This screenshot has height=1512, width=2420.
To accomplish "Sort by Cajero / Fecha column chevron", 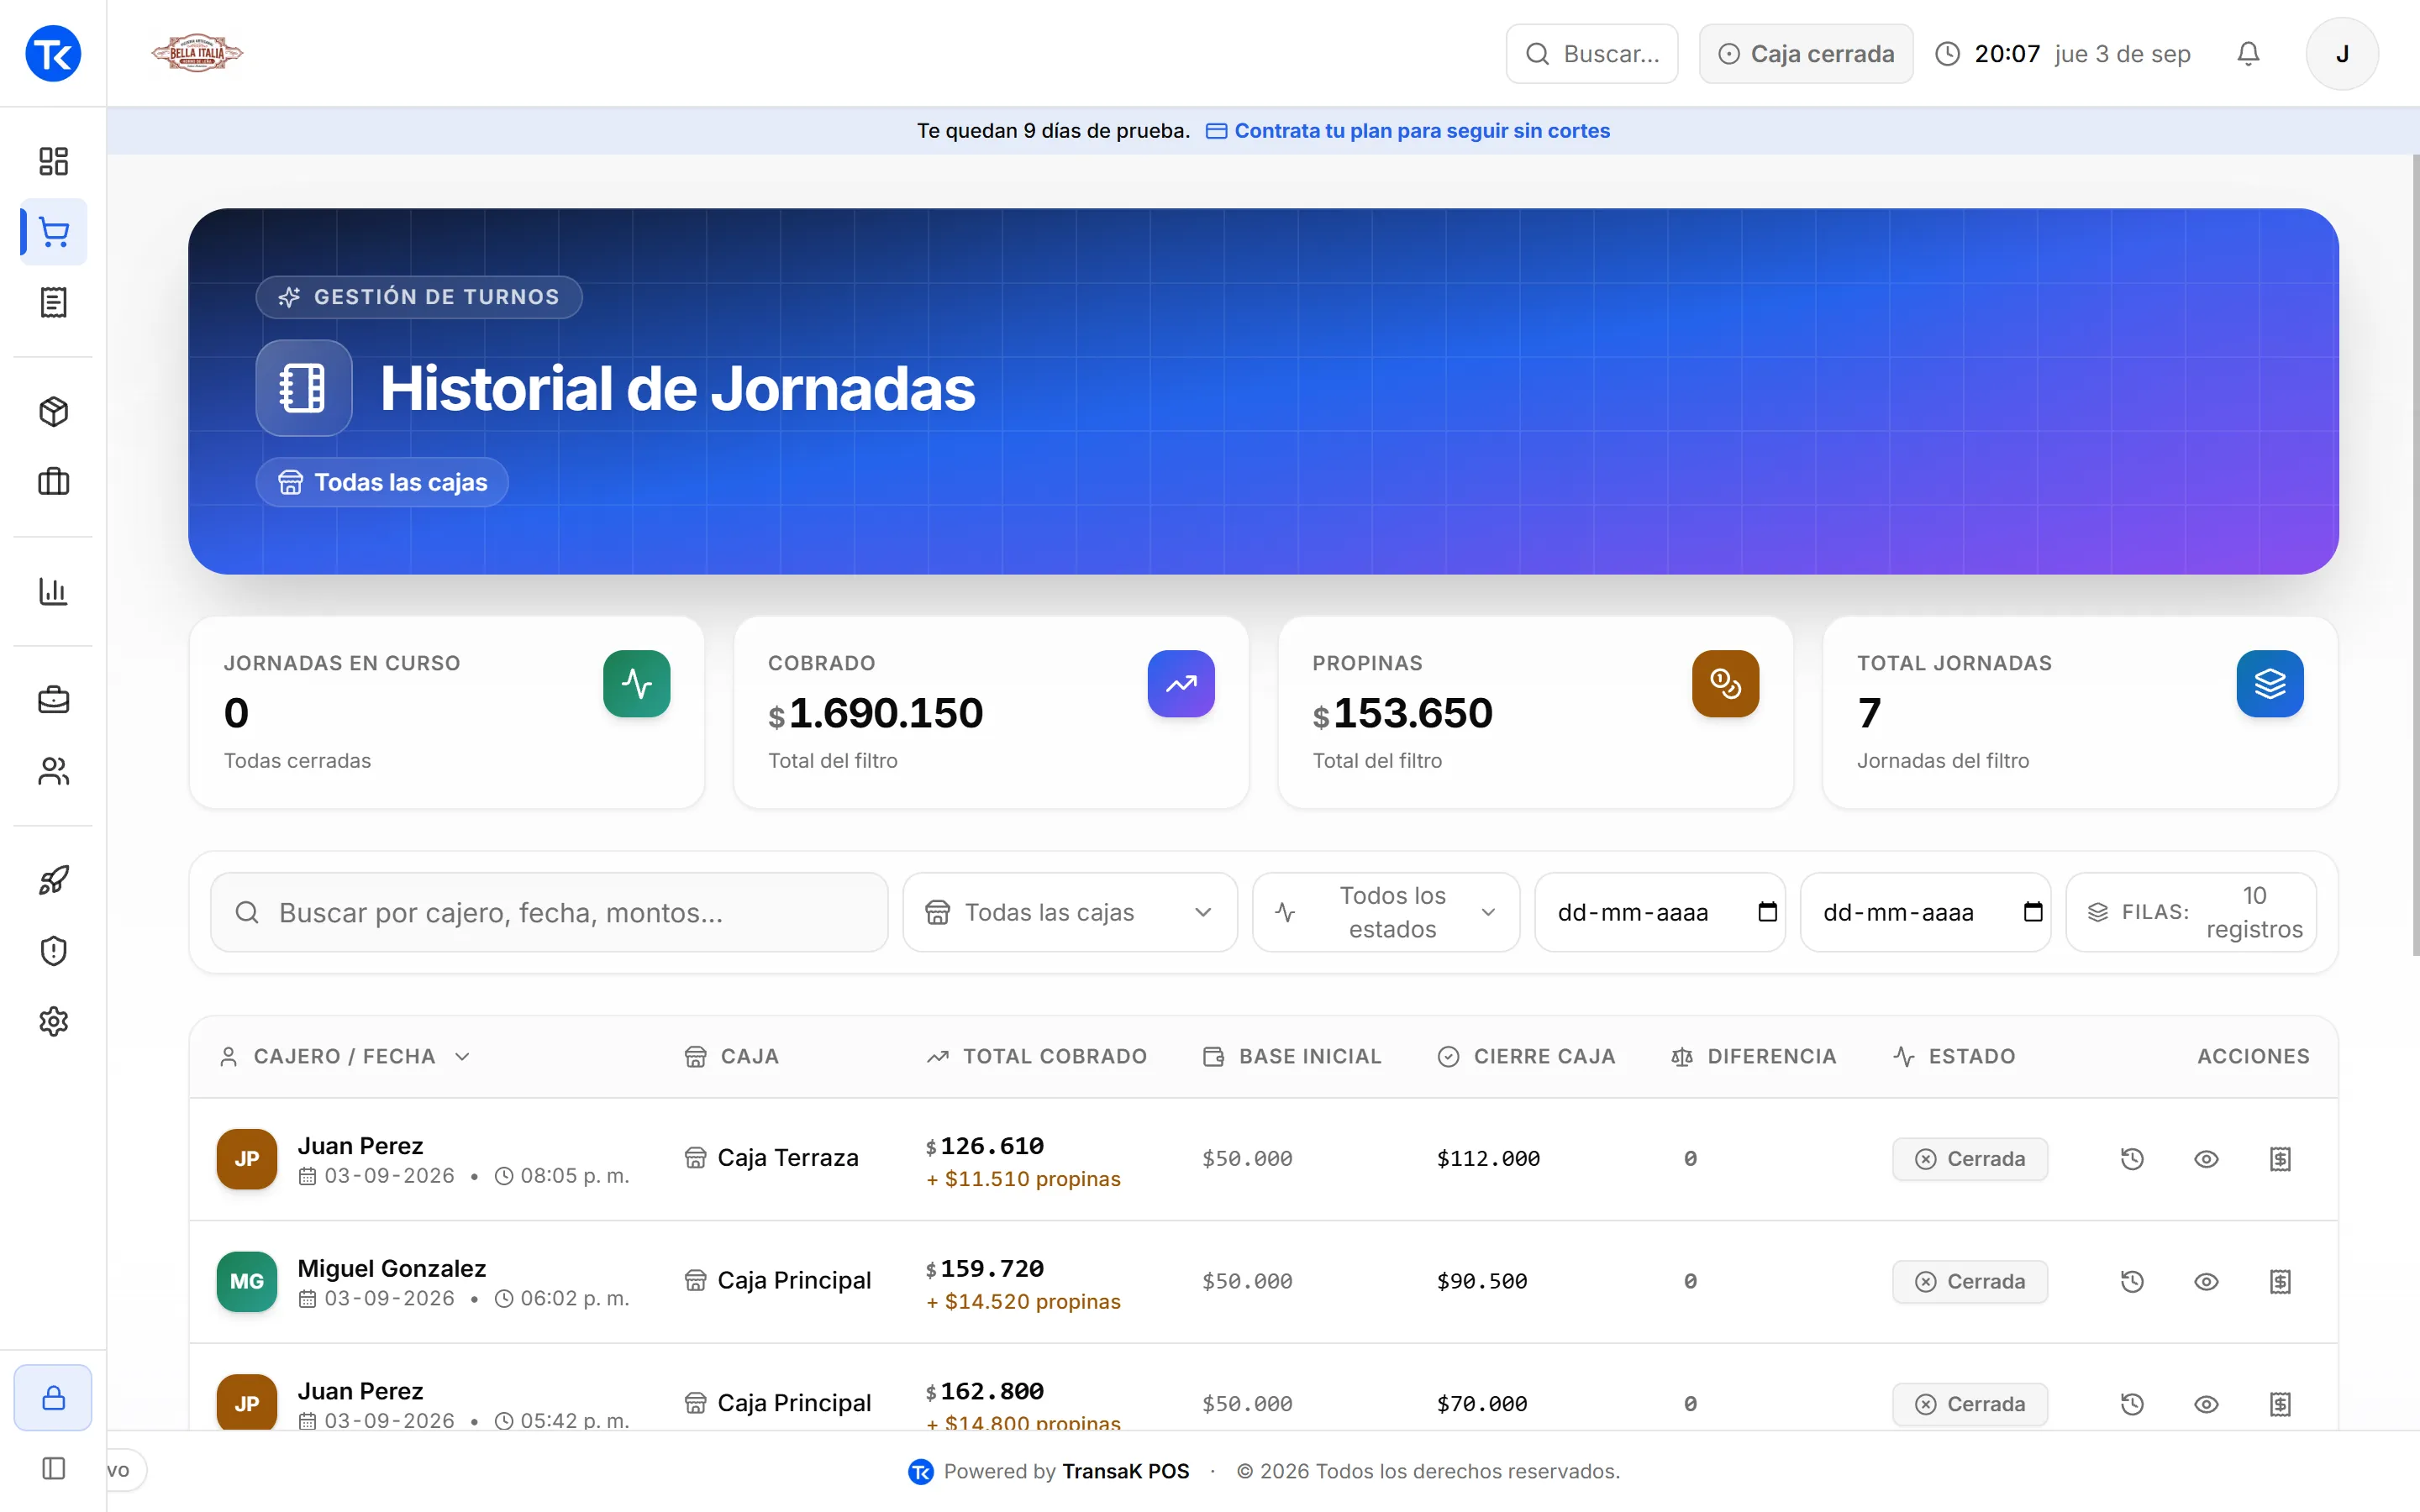I will pos(462,1057).
